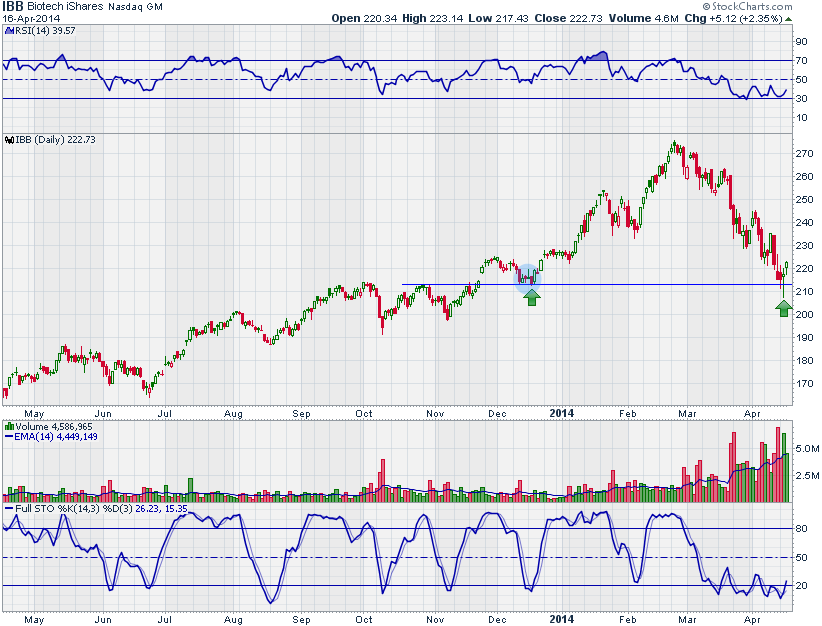Click the 200 price axis label

804,315
